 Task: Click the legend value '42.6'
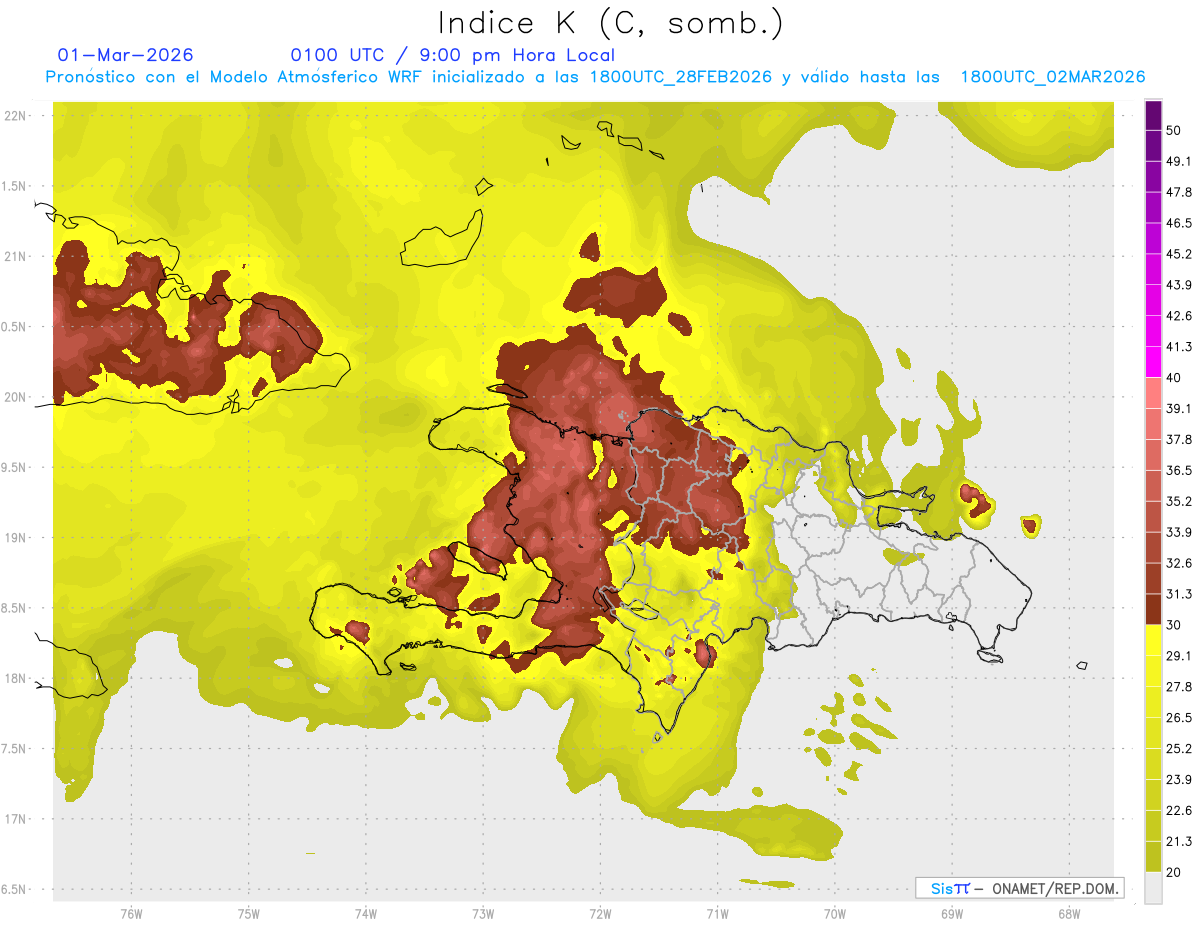pos(1179,316)
